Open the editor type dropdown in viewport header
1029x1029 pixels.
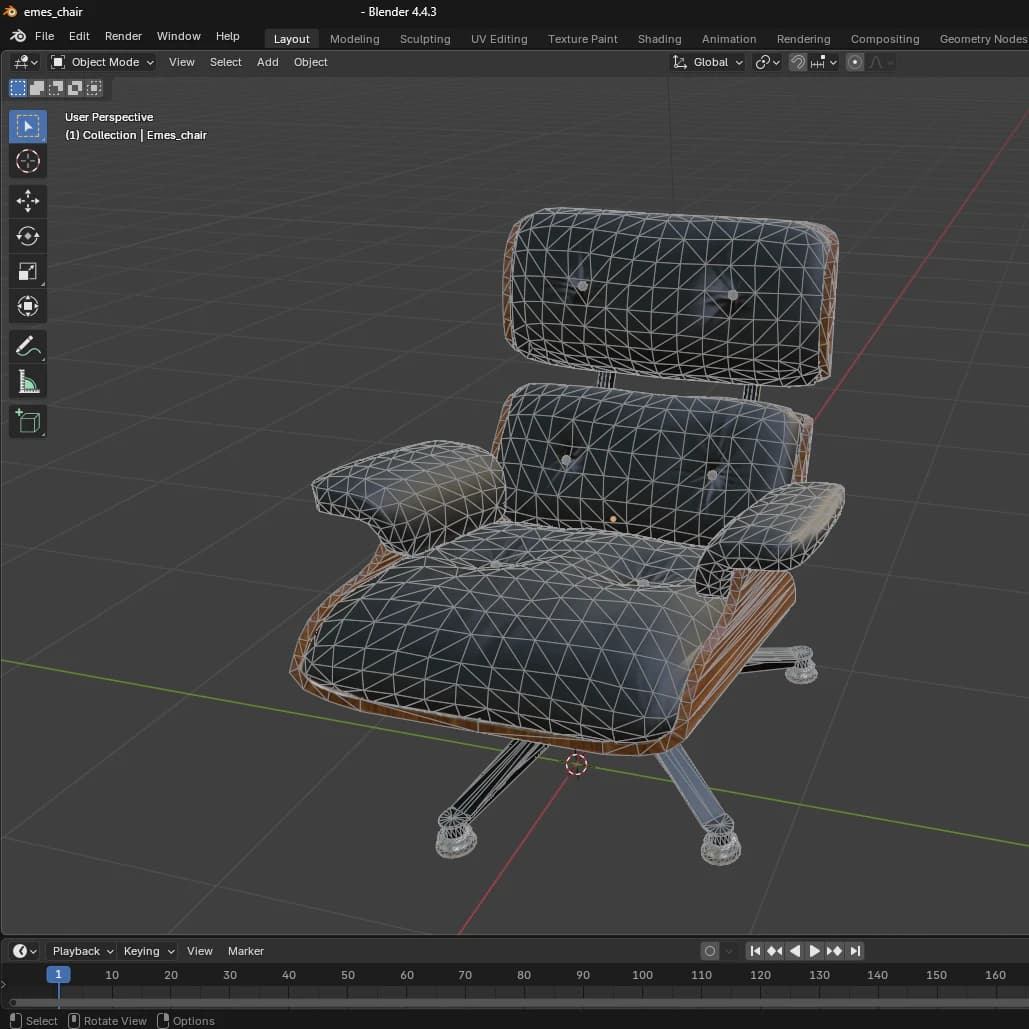(26, 62)
